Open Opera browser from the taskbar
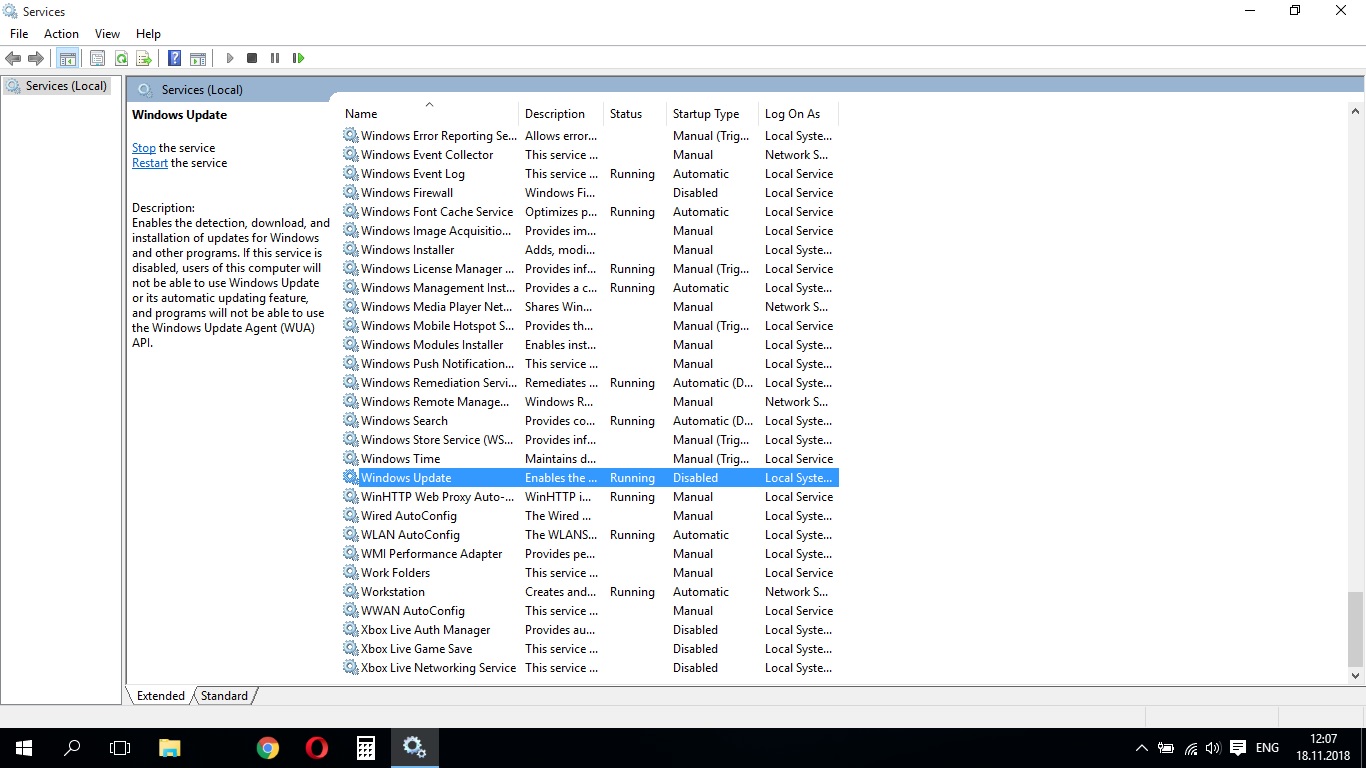Viewport: 1366px width, 768px height. pos(316,748)
